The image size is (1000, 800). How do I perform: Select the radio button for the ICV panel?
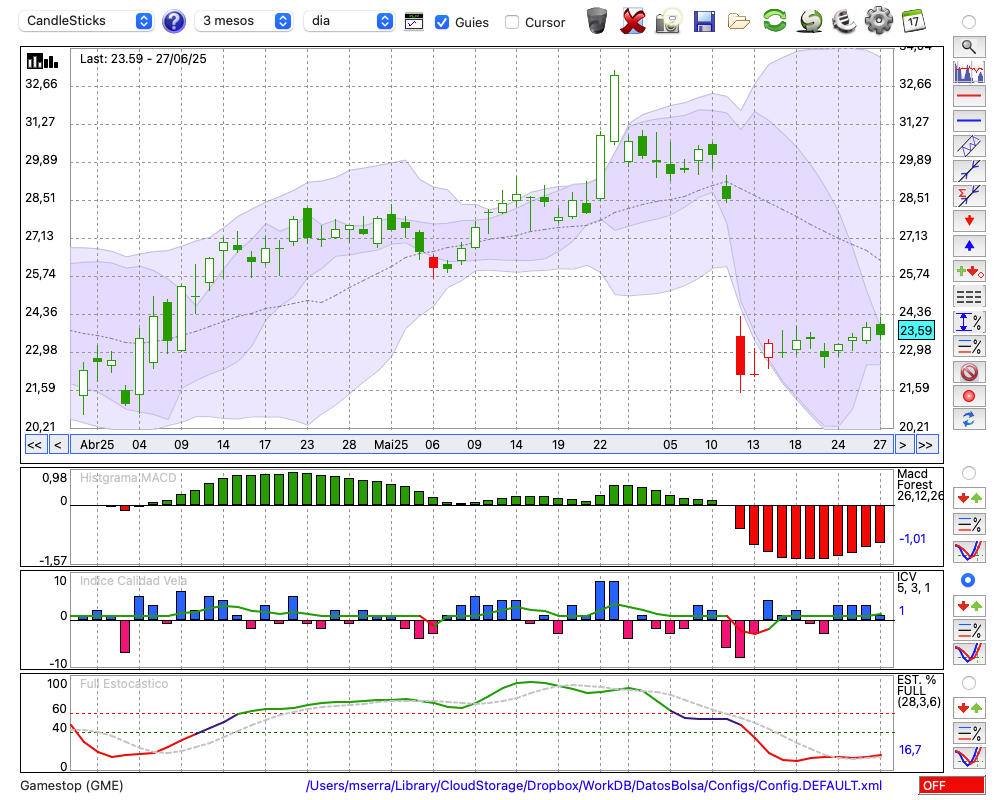click(968, 580)
